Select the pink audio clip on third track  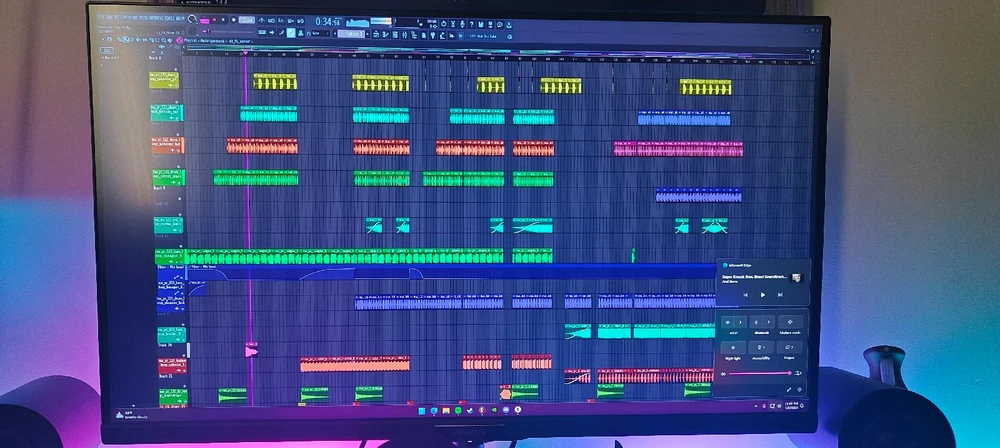(x=679, y=149)
